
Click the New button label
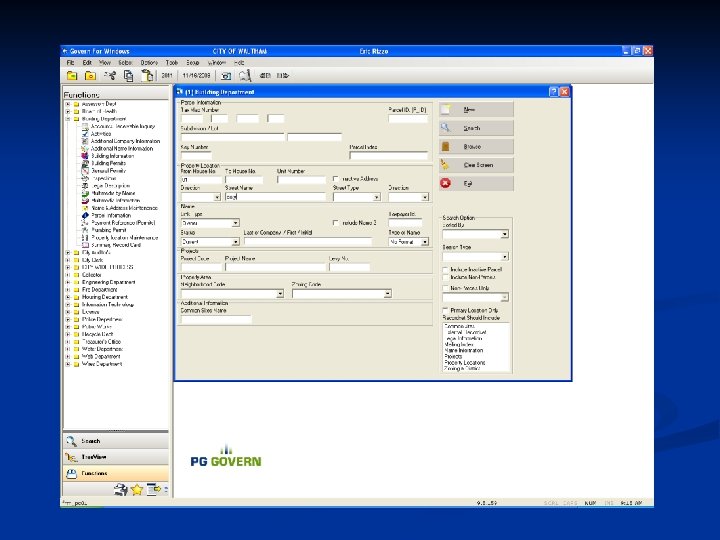pos(469,110)
